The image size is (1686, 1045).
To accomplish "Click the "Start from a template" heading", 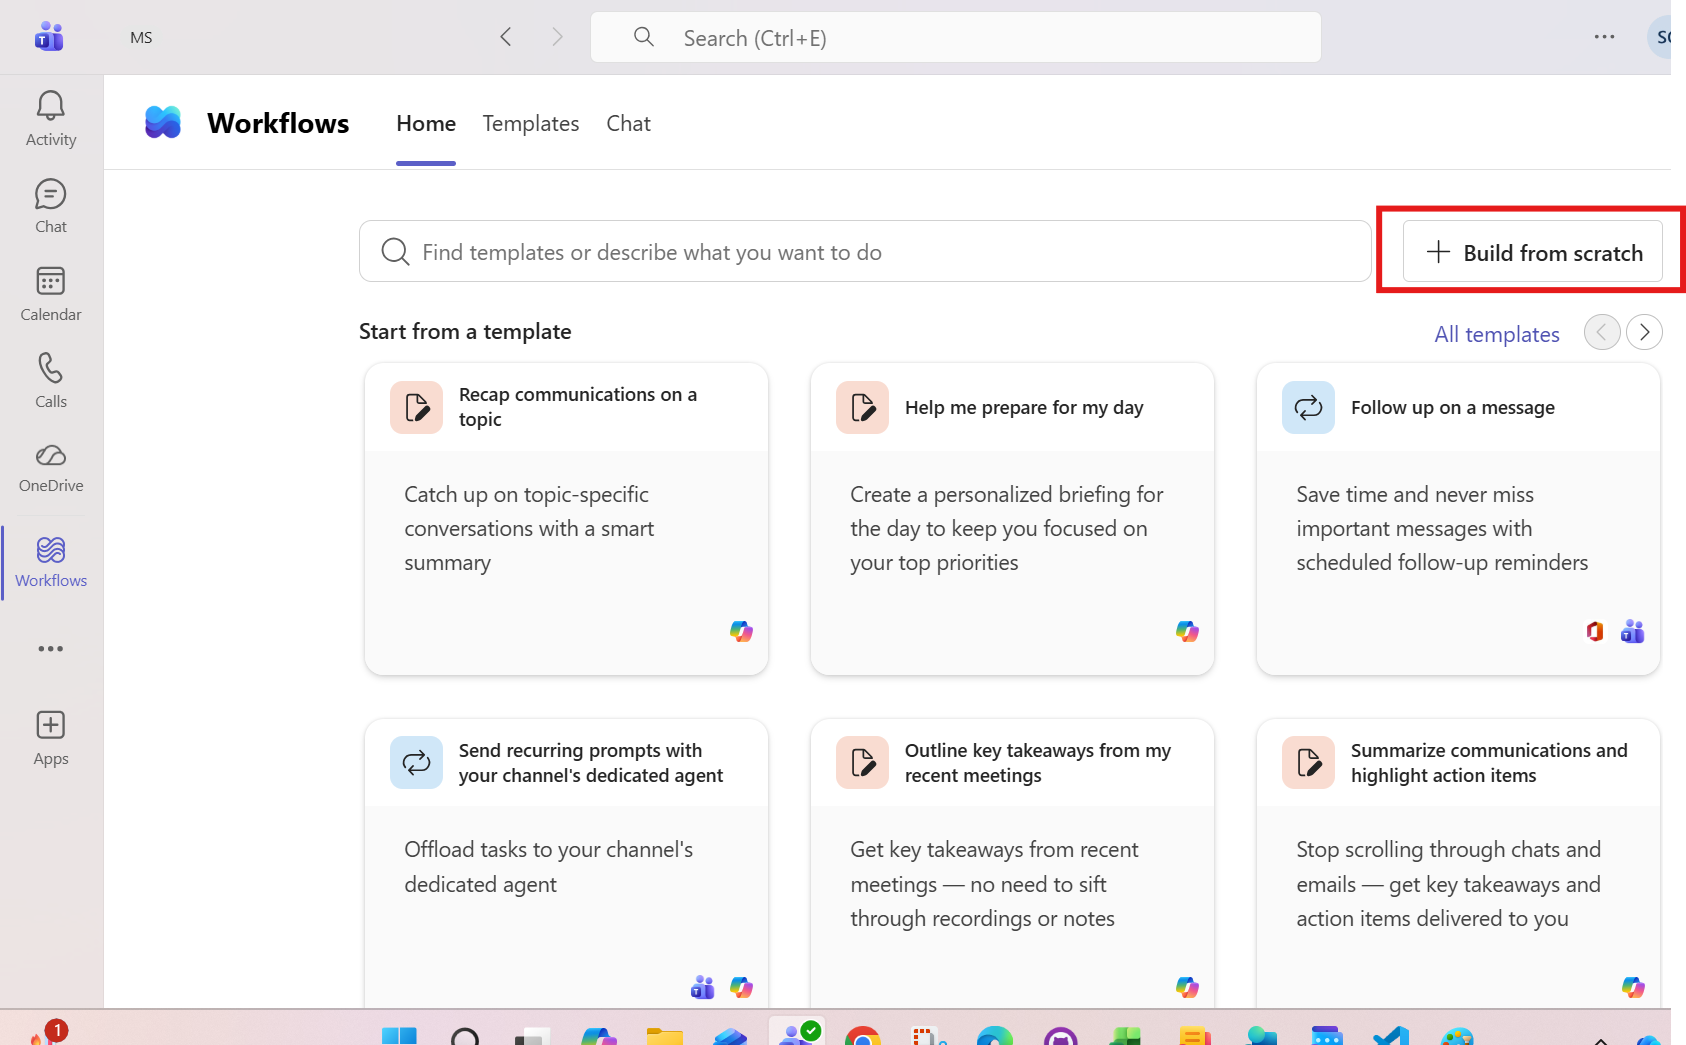I will pos(465,331).
